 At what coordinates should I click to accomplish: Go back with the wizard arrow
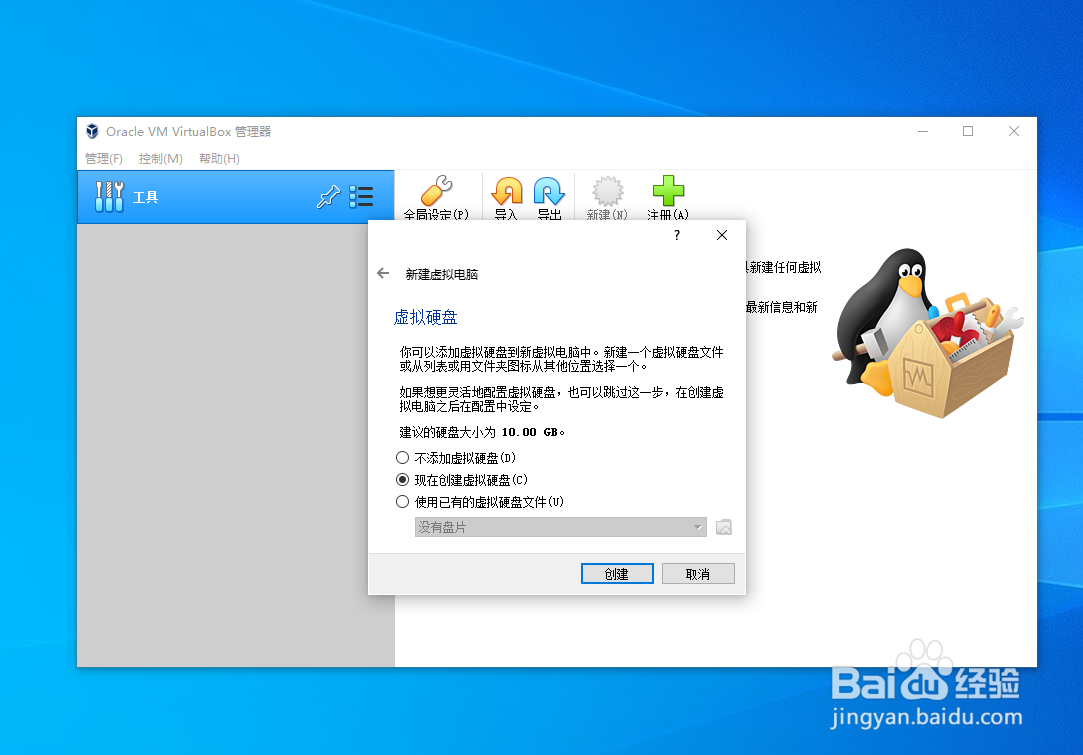pos(383,274)
